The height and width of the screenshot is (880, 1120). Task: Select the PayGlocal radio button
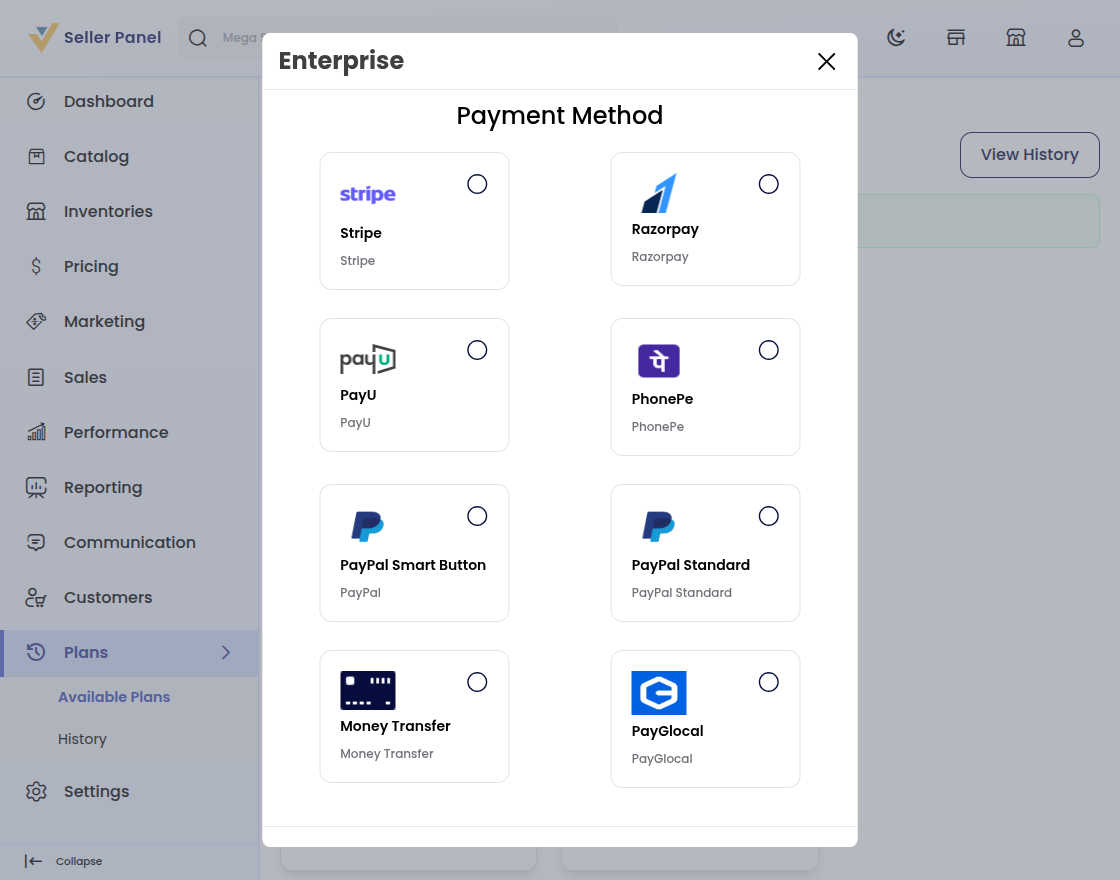769,682
